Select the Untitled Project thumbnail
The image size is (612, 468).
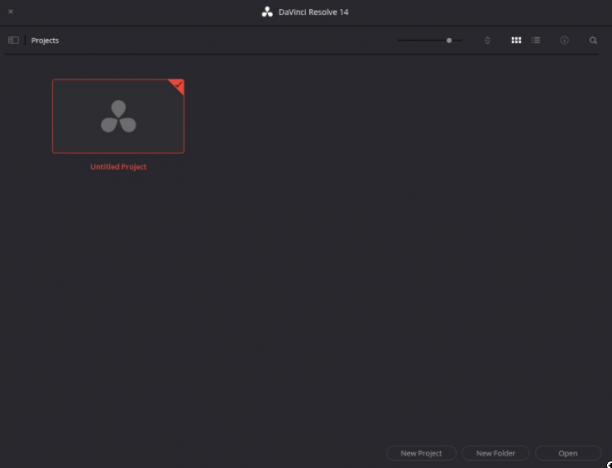click(x=118, y=116)
